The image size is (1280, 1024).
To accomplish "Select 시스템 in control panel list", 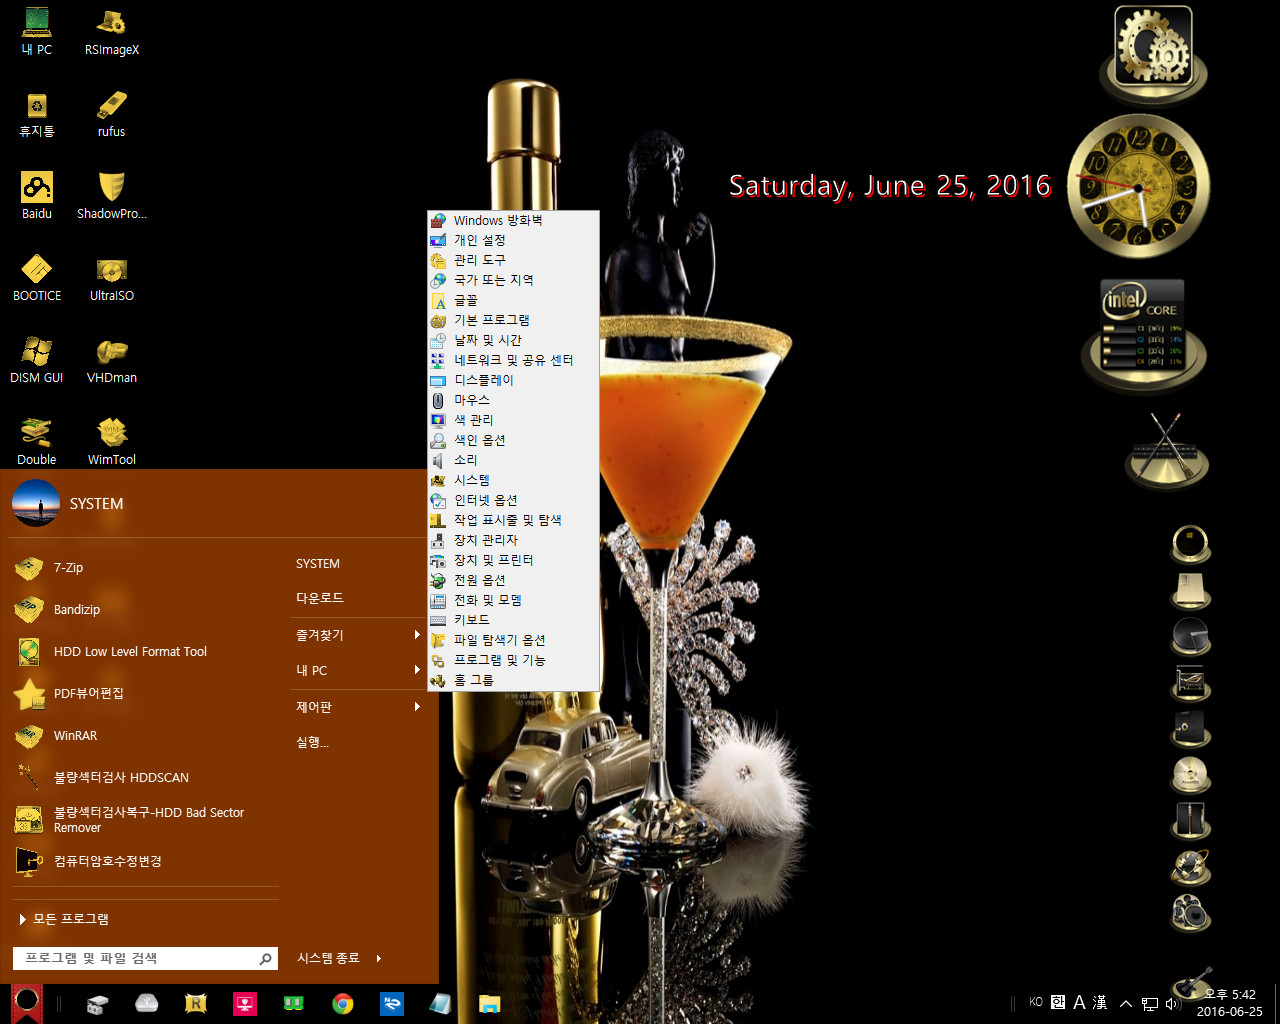I will [x=513, y=480].
